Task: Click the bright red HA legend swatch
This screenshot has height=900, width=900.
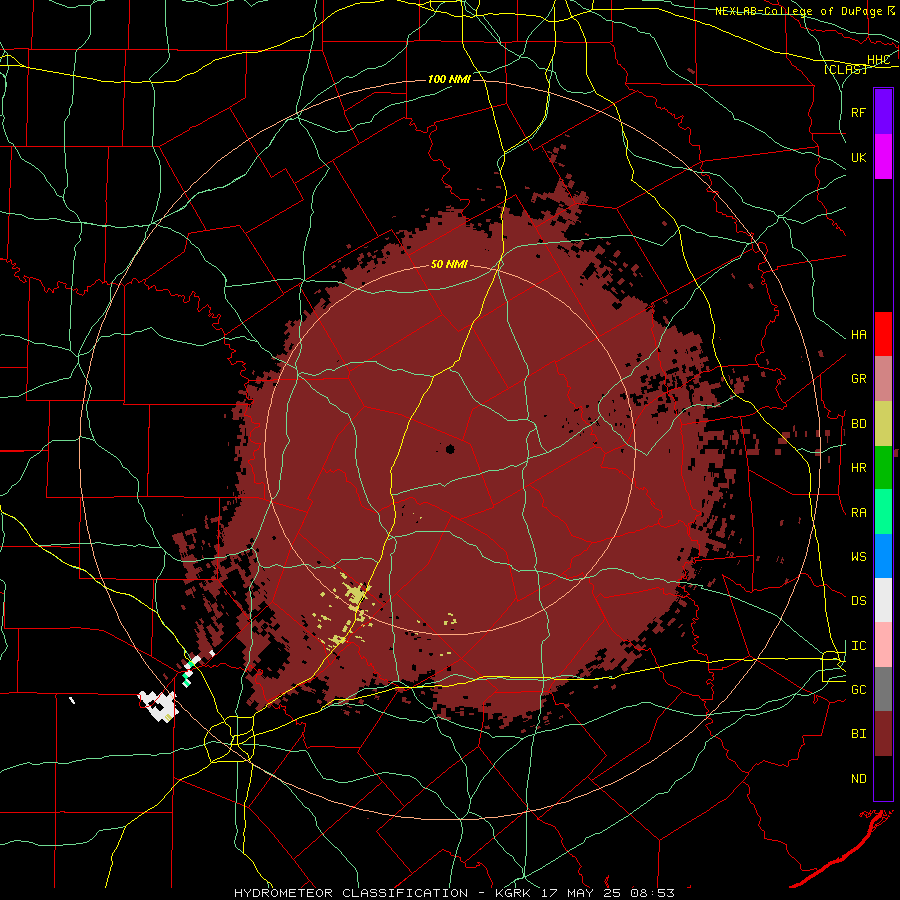Action: pyautogui.click(x=883, y=334)
